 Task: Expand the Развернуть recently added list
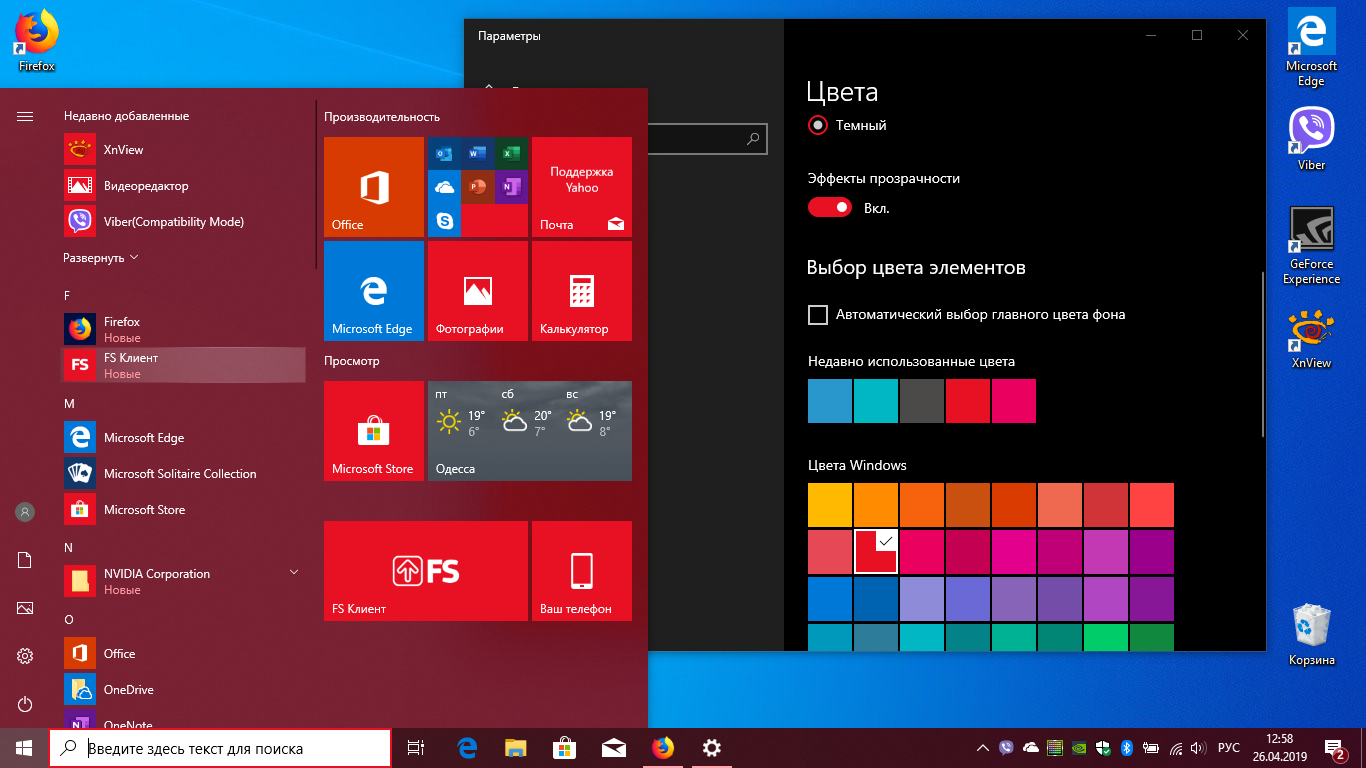[x=101, y=258]
